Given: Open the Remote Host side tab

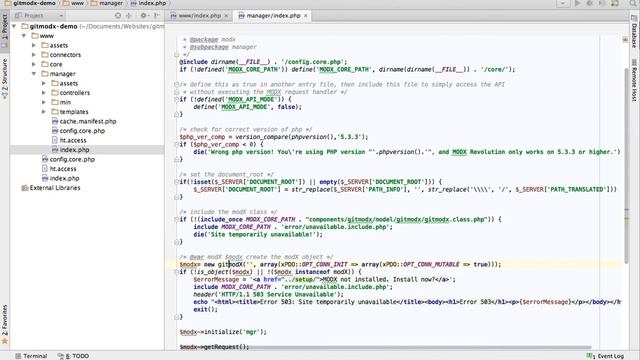Looking at the screenshot, I should point(634,80).
